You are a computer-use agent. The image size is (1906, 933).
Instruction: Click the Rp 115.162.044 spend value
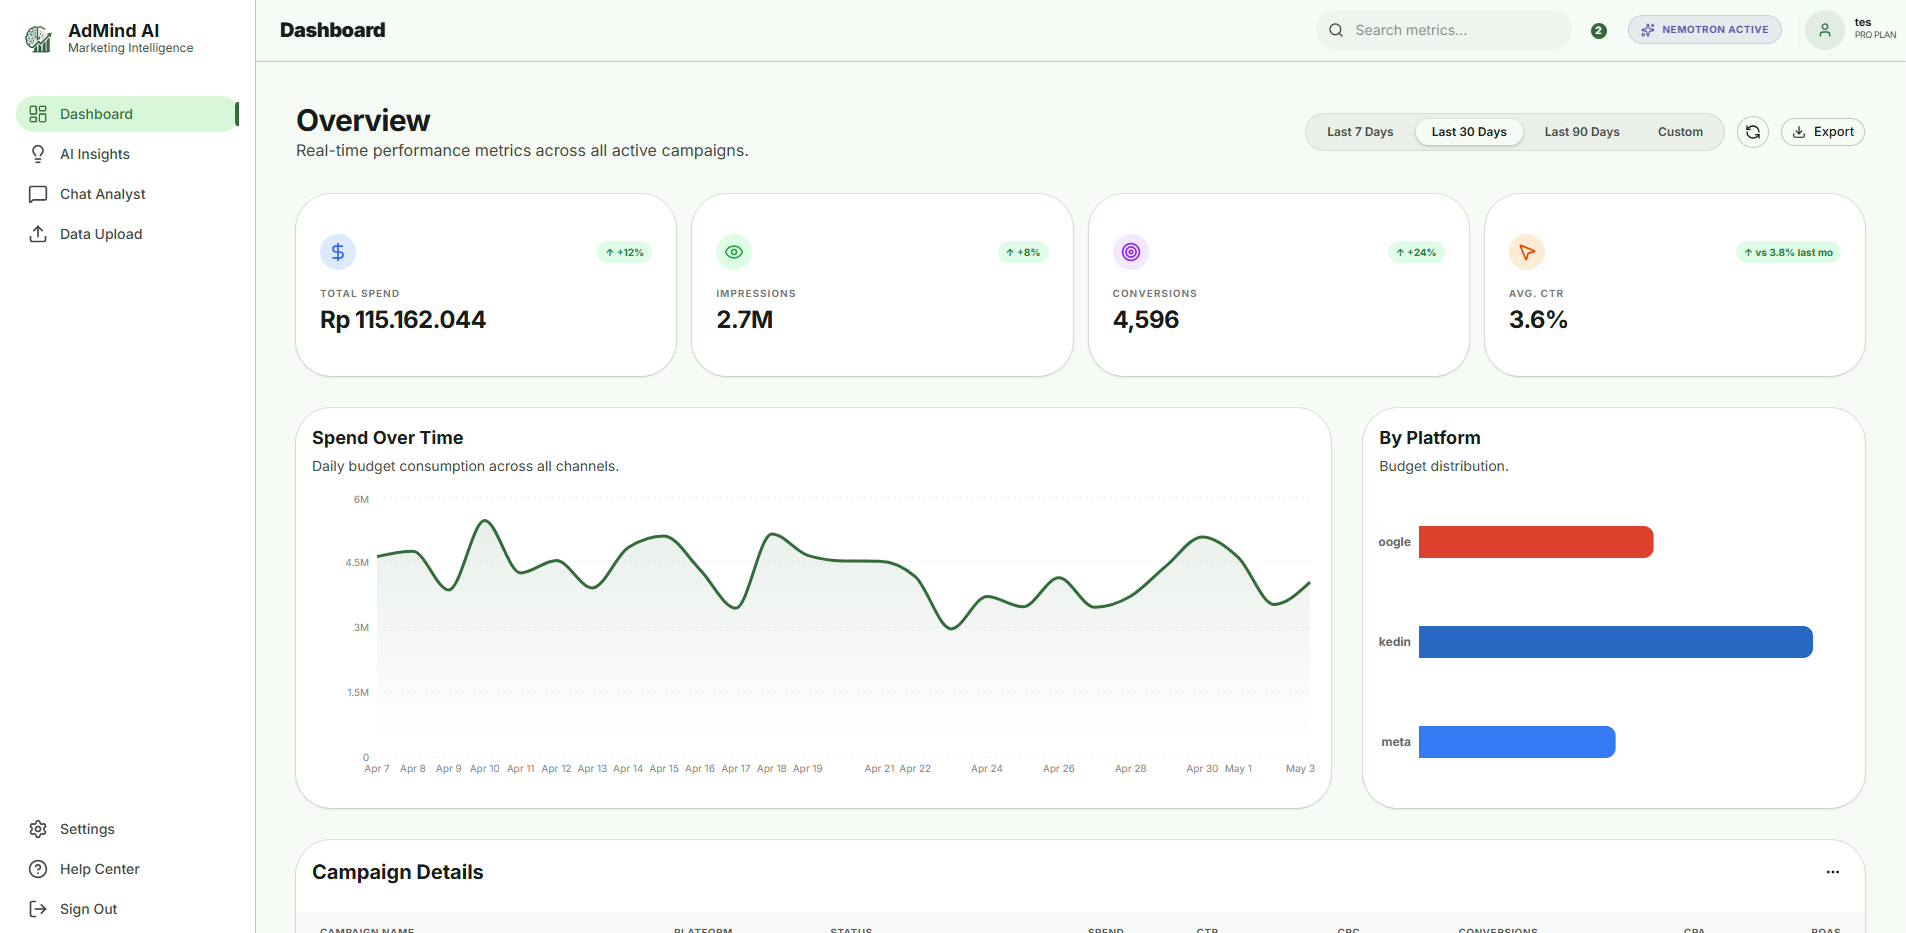pos(403,320)
